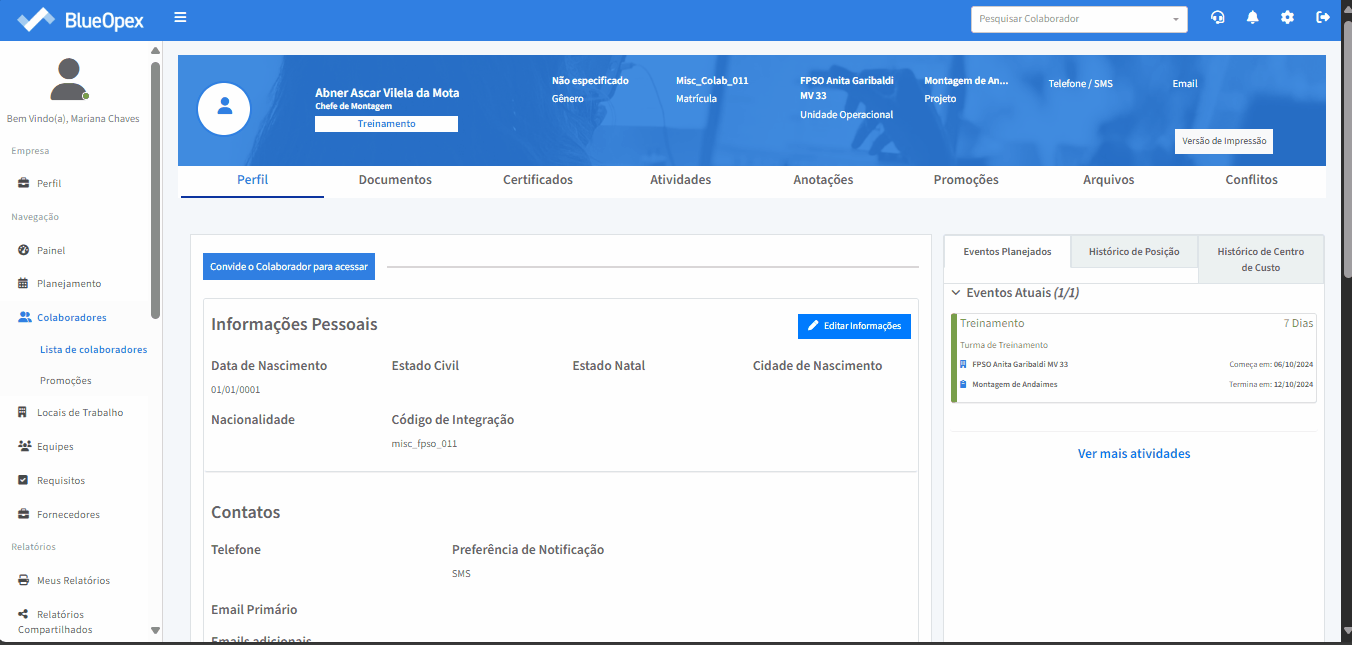Click the Locais de Trabalho building icon
Viewport: 1352px width, 645px height.
click(x=24, y=412)
